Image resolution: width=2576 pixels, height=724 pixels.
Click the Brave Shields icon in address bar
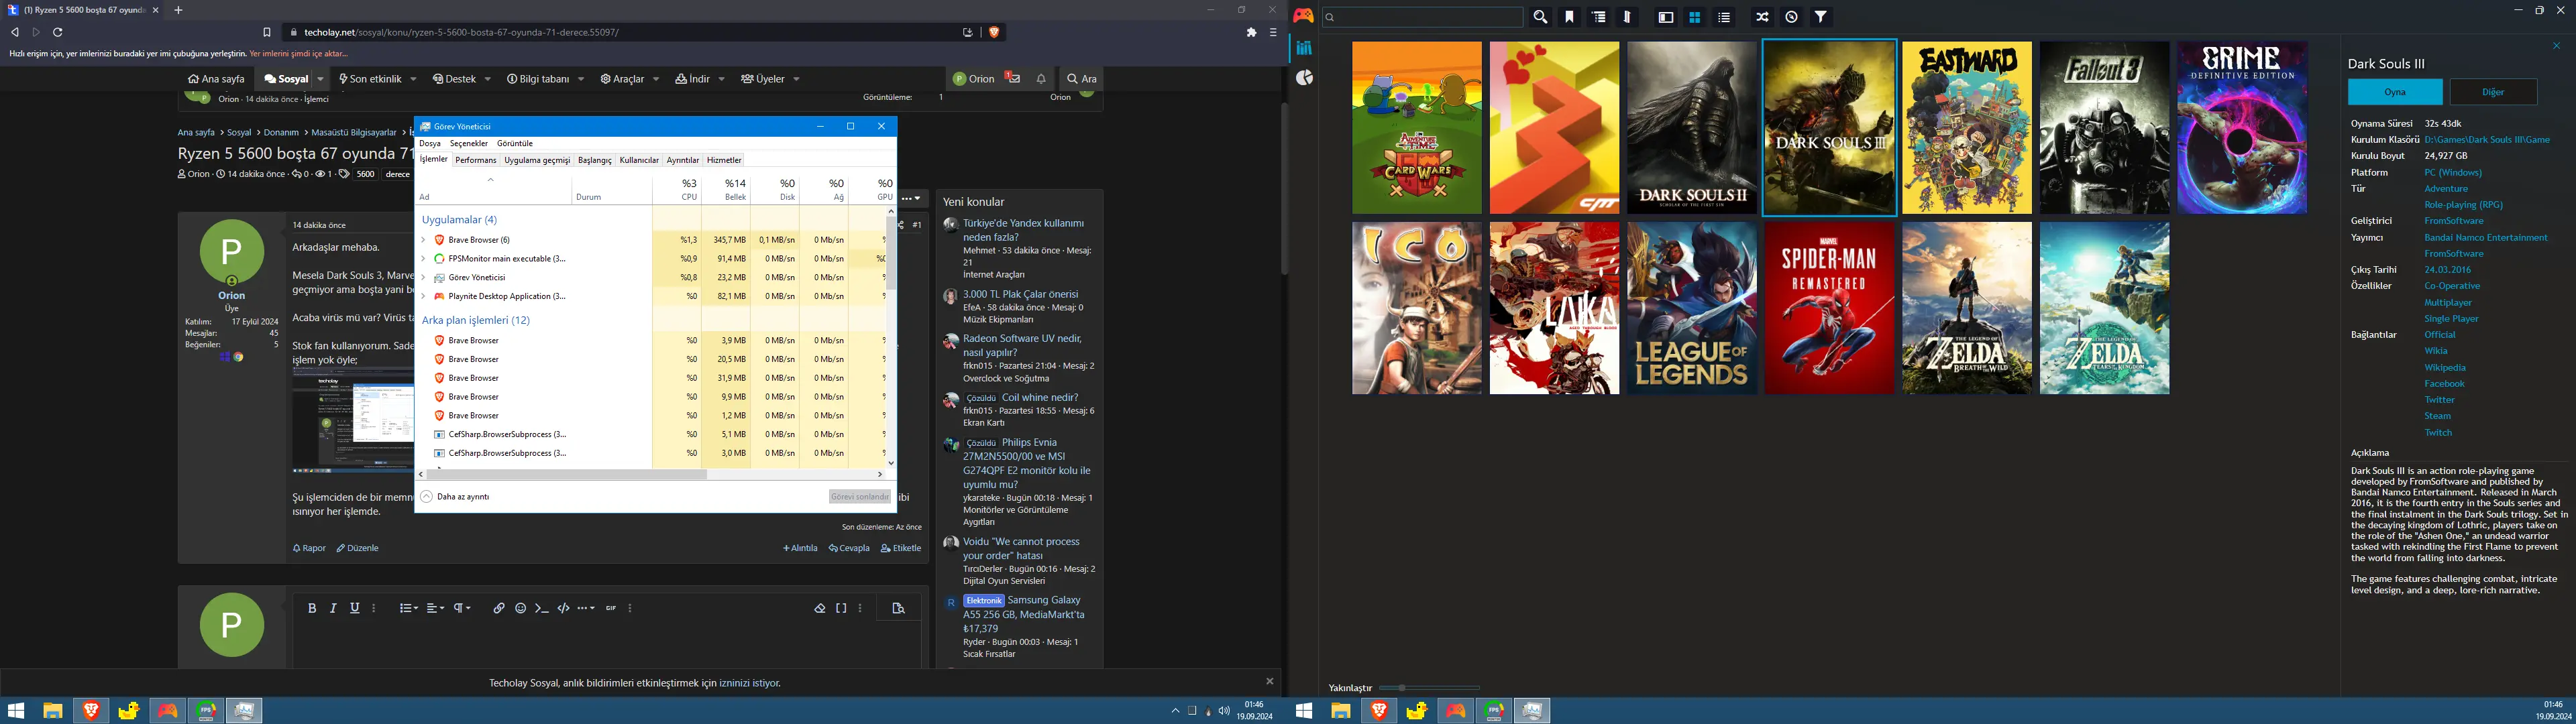[x=994, y=32]
